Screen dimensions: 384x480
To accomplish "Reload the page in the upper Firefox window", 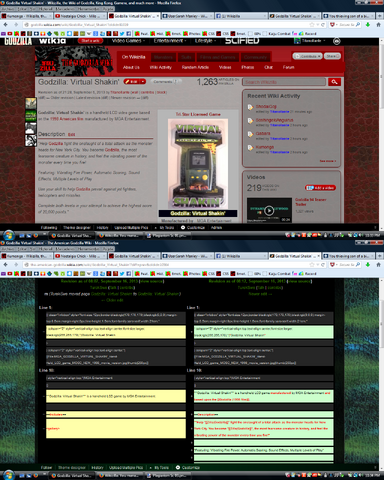I will pos(322,25).
